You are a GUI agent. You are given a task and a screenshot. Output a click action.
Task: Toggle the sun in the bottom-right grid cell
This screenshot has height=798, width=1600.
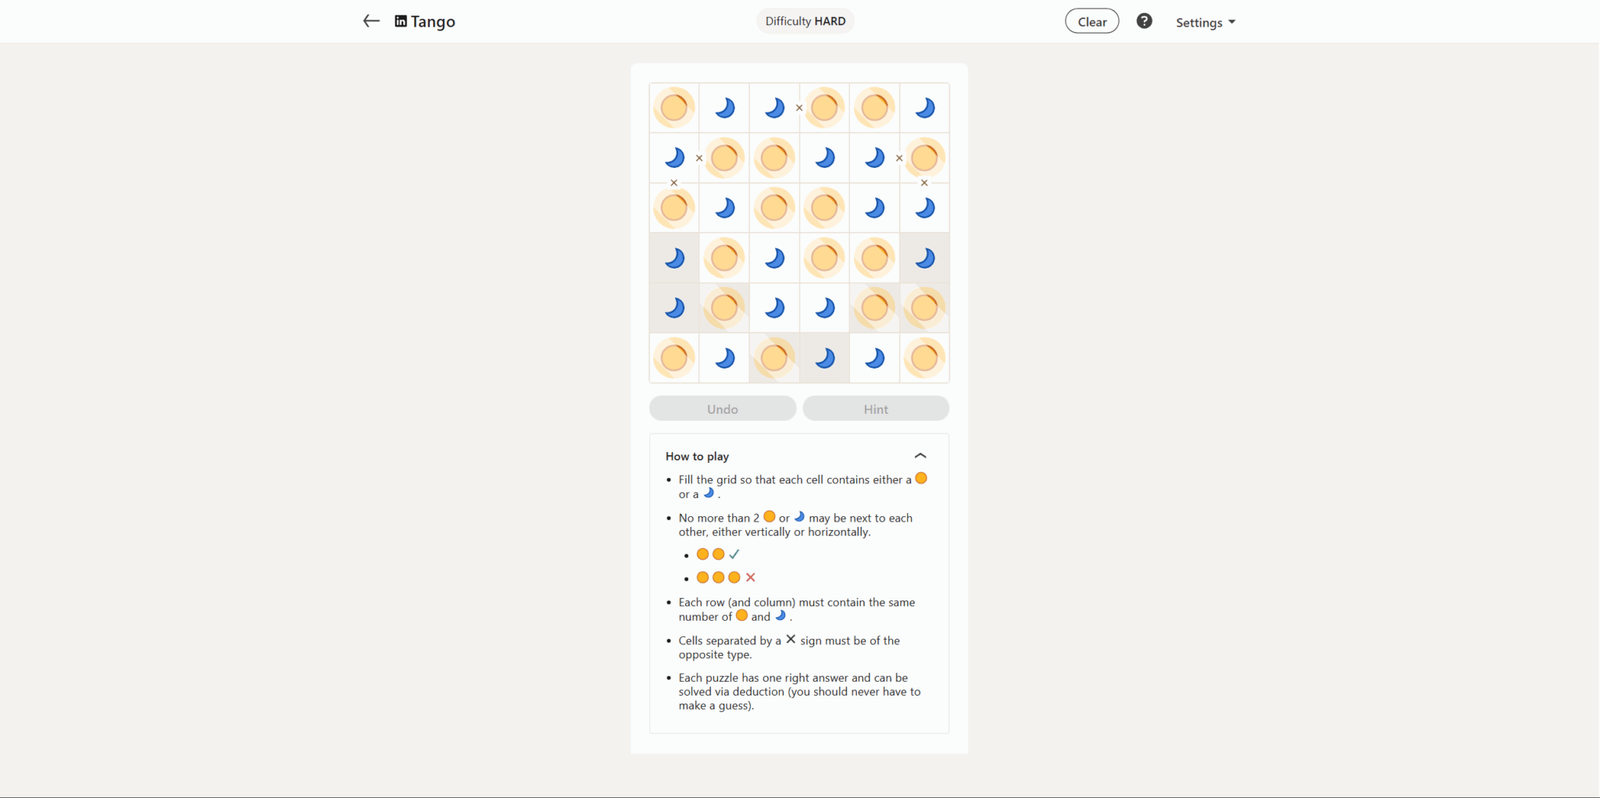click(x=924, y=358)
